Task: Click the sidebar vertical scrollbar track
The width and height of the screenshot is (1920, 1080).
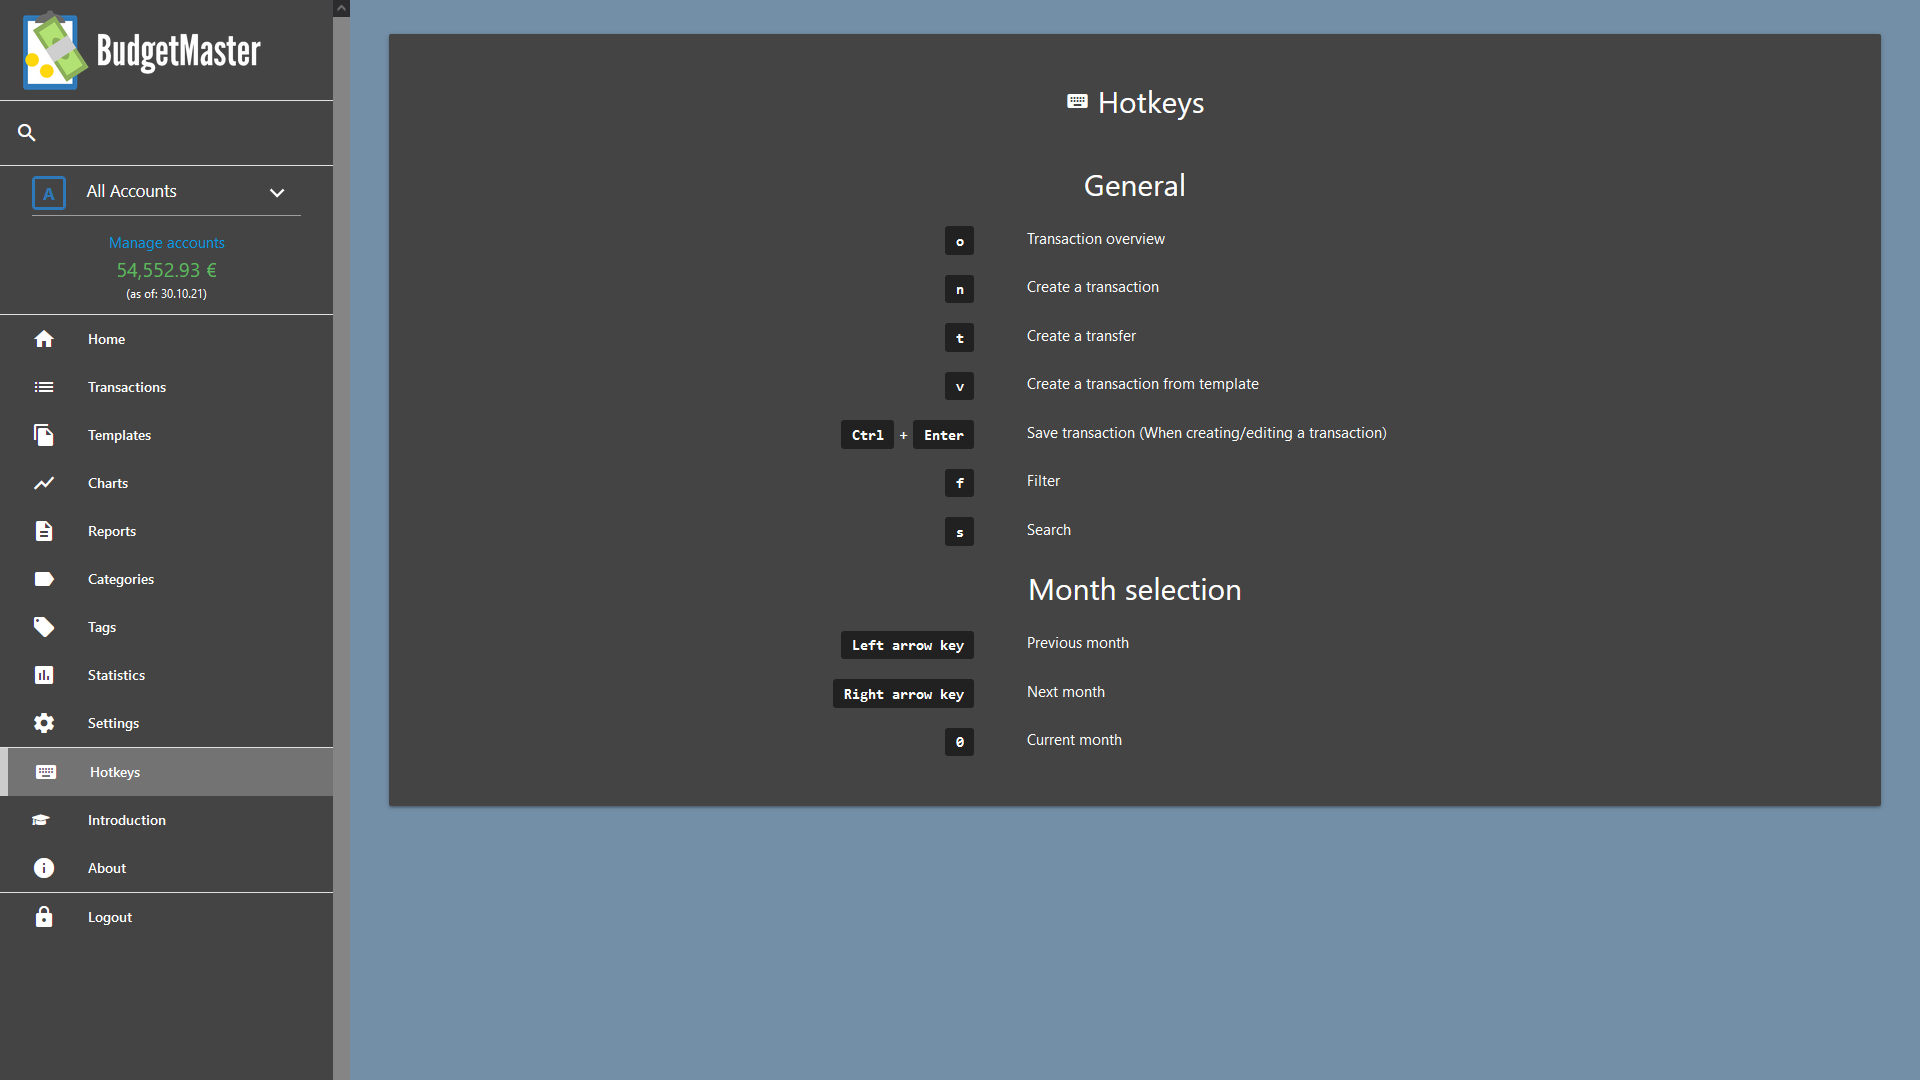Action: [341, 548]
